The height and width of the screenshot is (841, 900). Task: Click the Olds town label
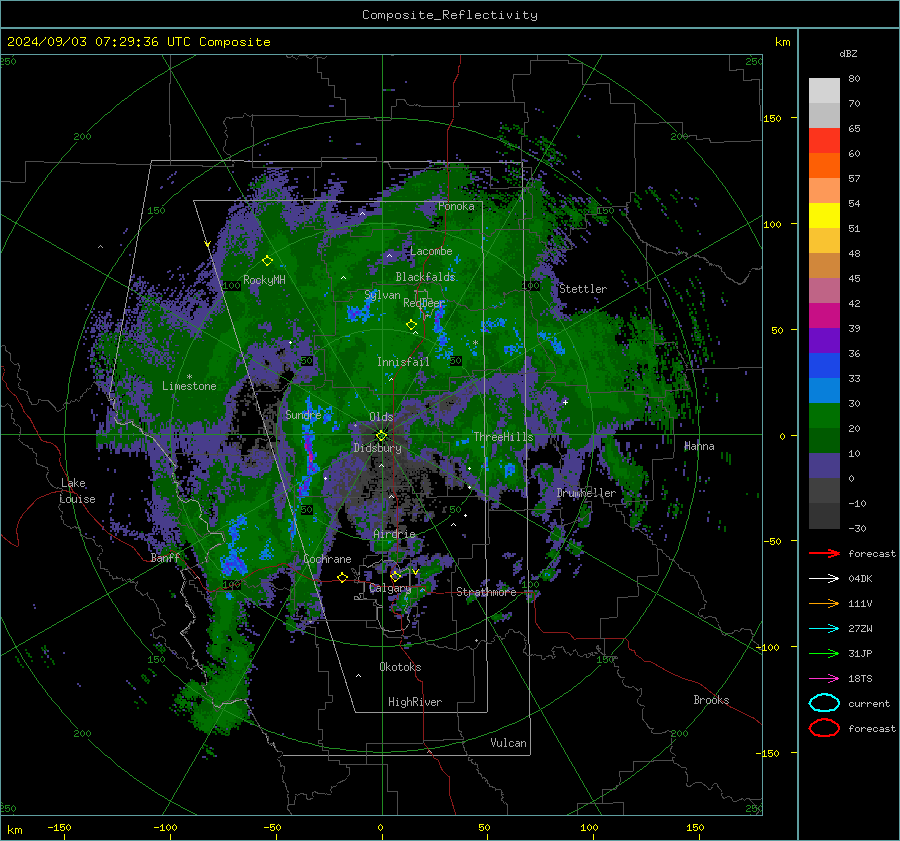tap(381, 417)
